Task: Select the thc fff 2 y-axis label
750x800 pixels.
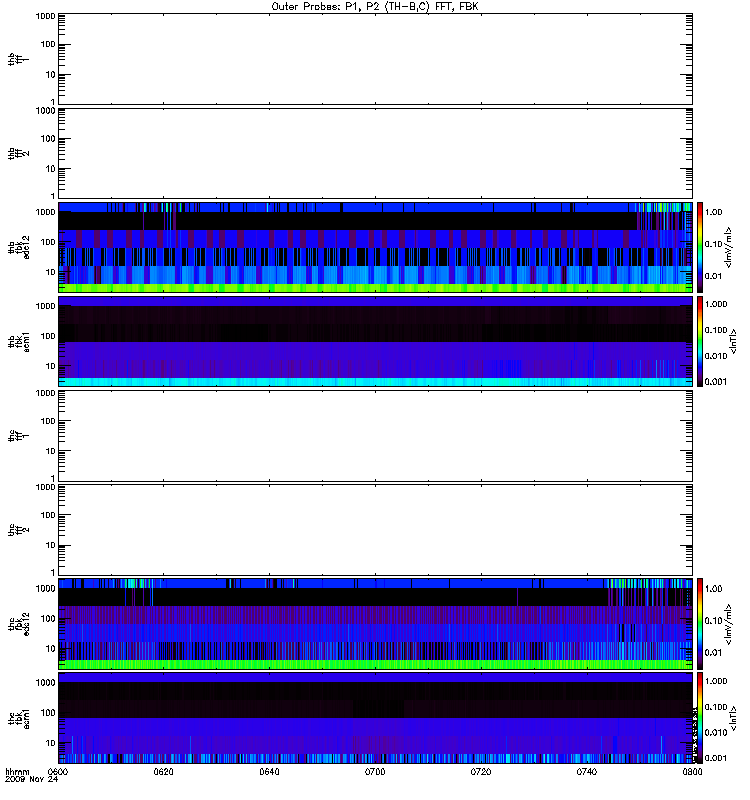Action: [x=17, y=530]
